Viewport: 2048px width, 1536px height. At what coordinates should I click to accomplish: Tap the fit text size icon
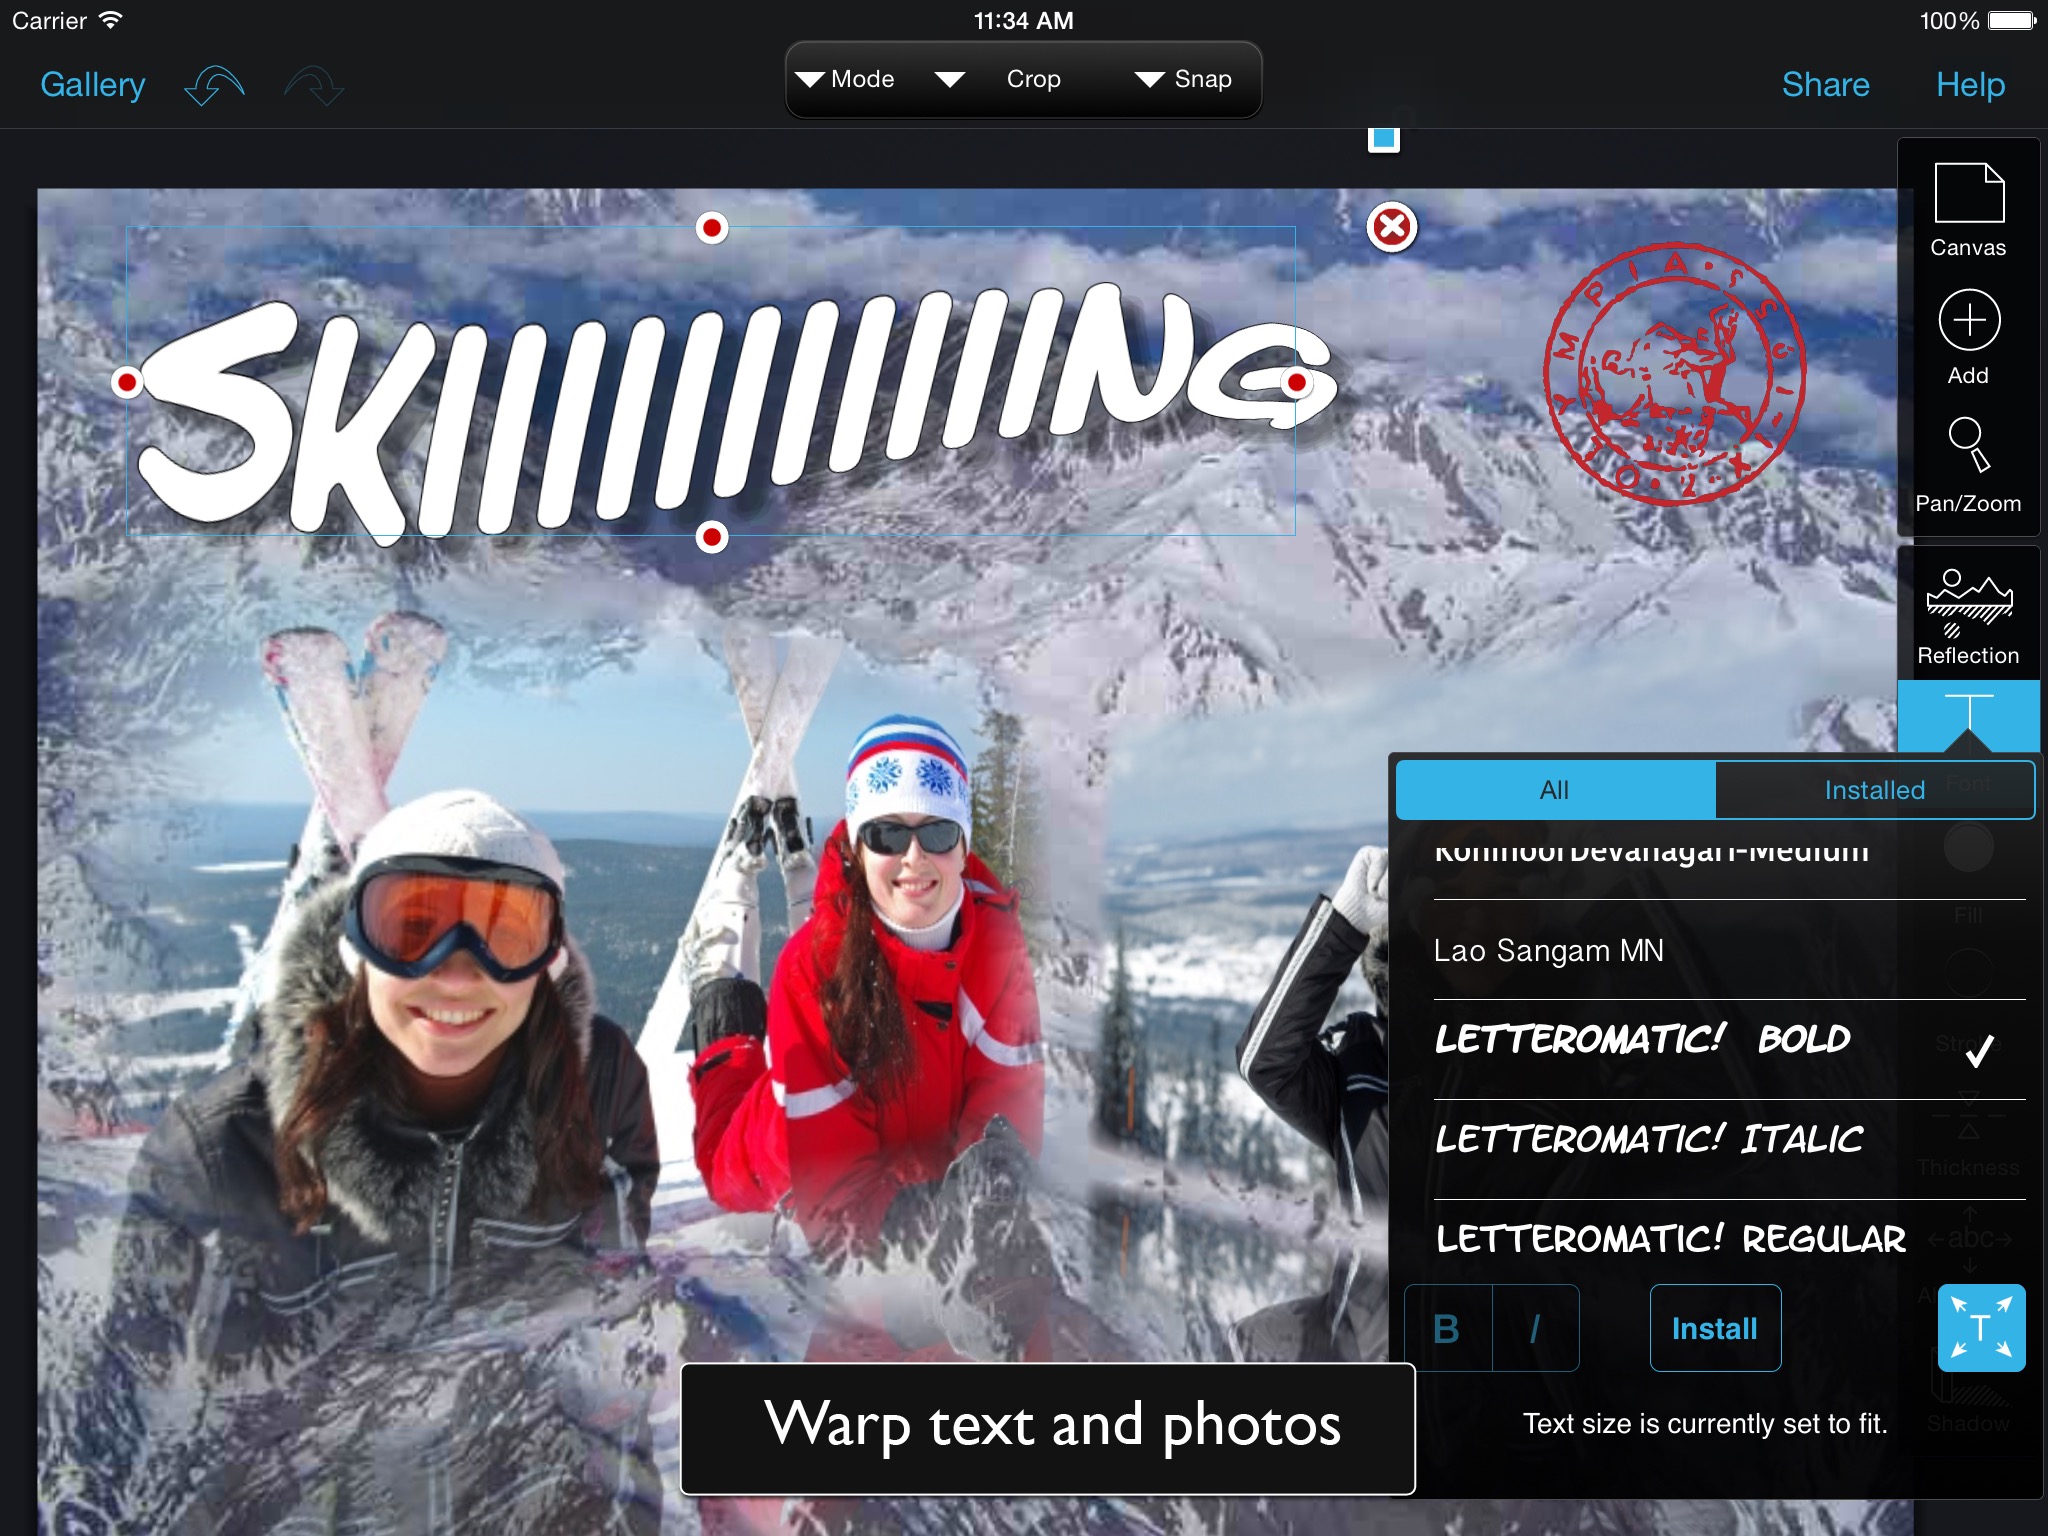(x=1980, y=1328)
